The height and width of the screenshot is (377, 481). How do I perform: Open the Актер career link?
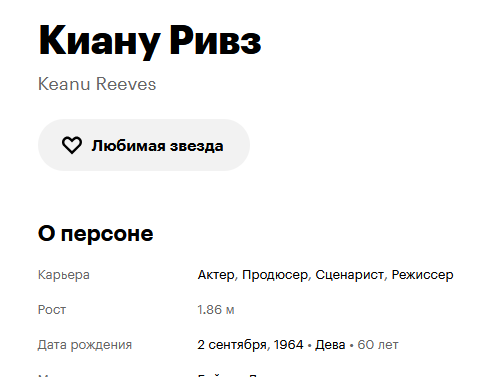pyautogui.click(x=216, y=275)
